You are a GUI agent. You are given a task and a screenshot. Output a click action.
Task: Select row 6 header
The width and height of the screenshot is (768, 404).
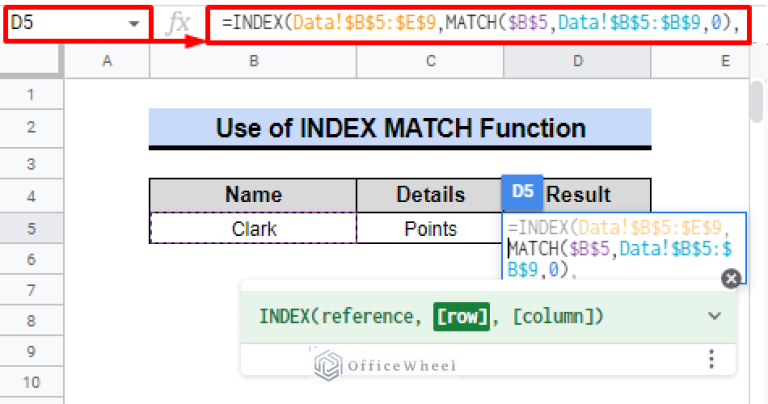pyautogui.click(x=31, y=259)
